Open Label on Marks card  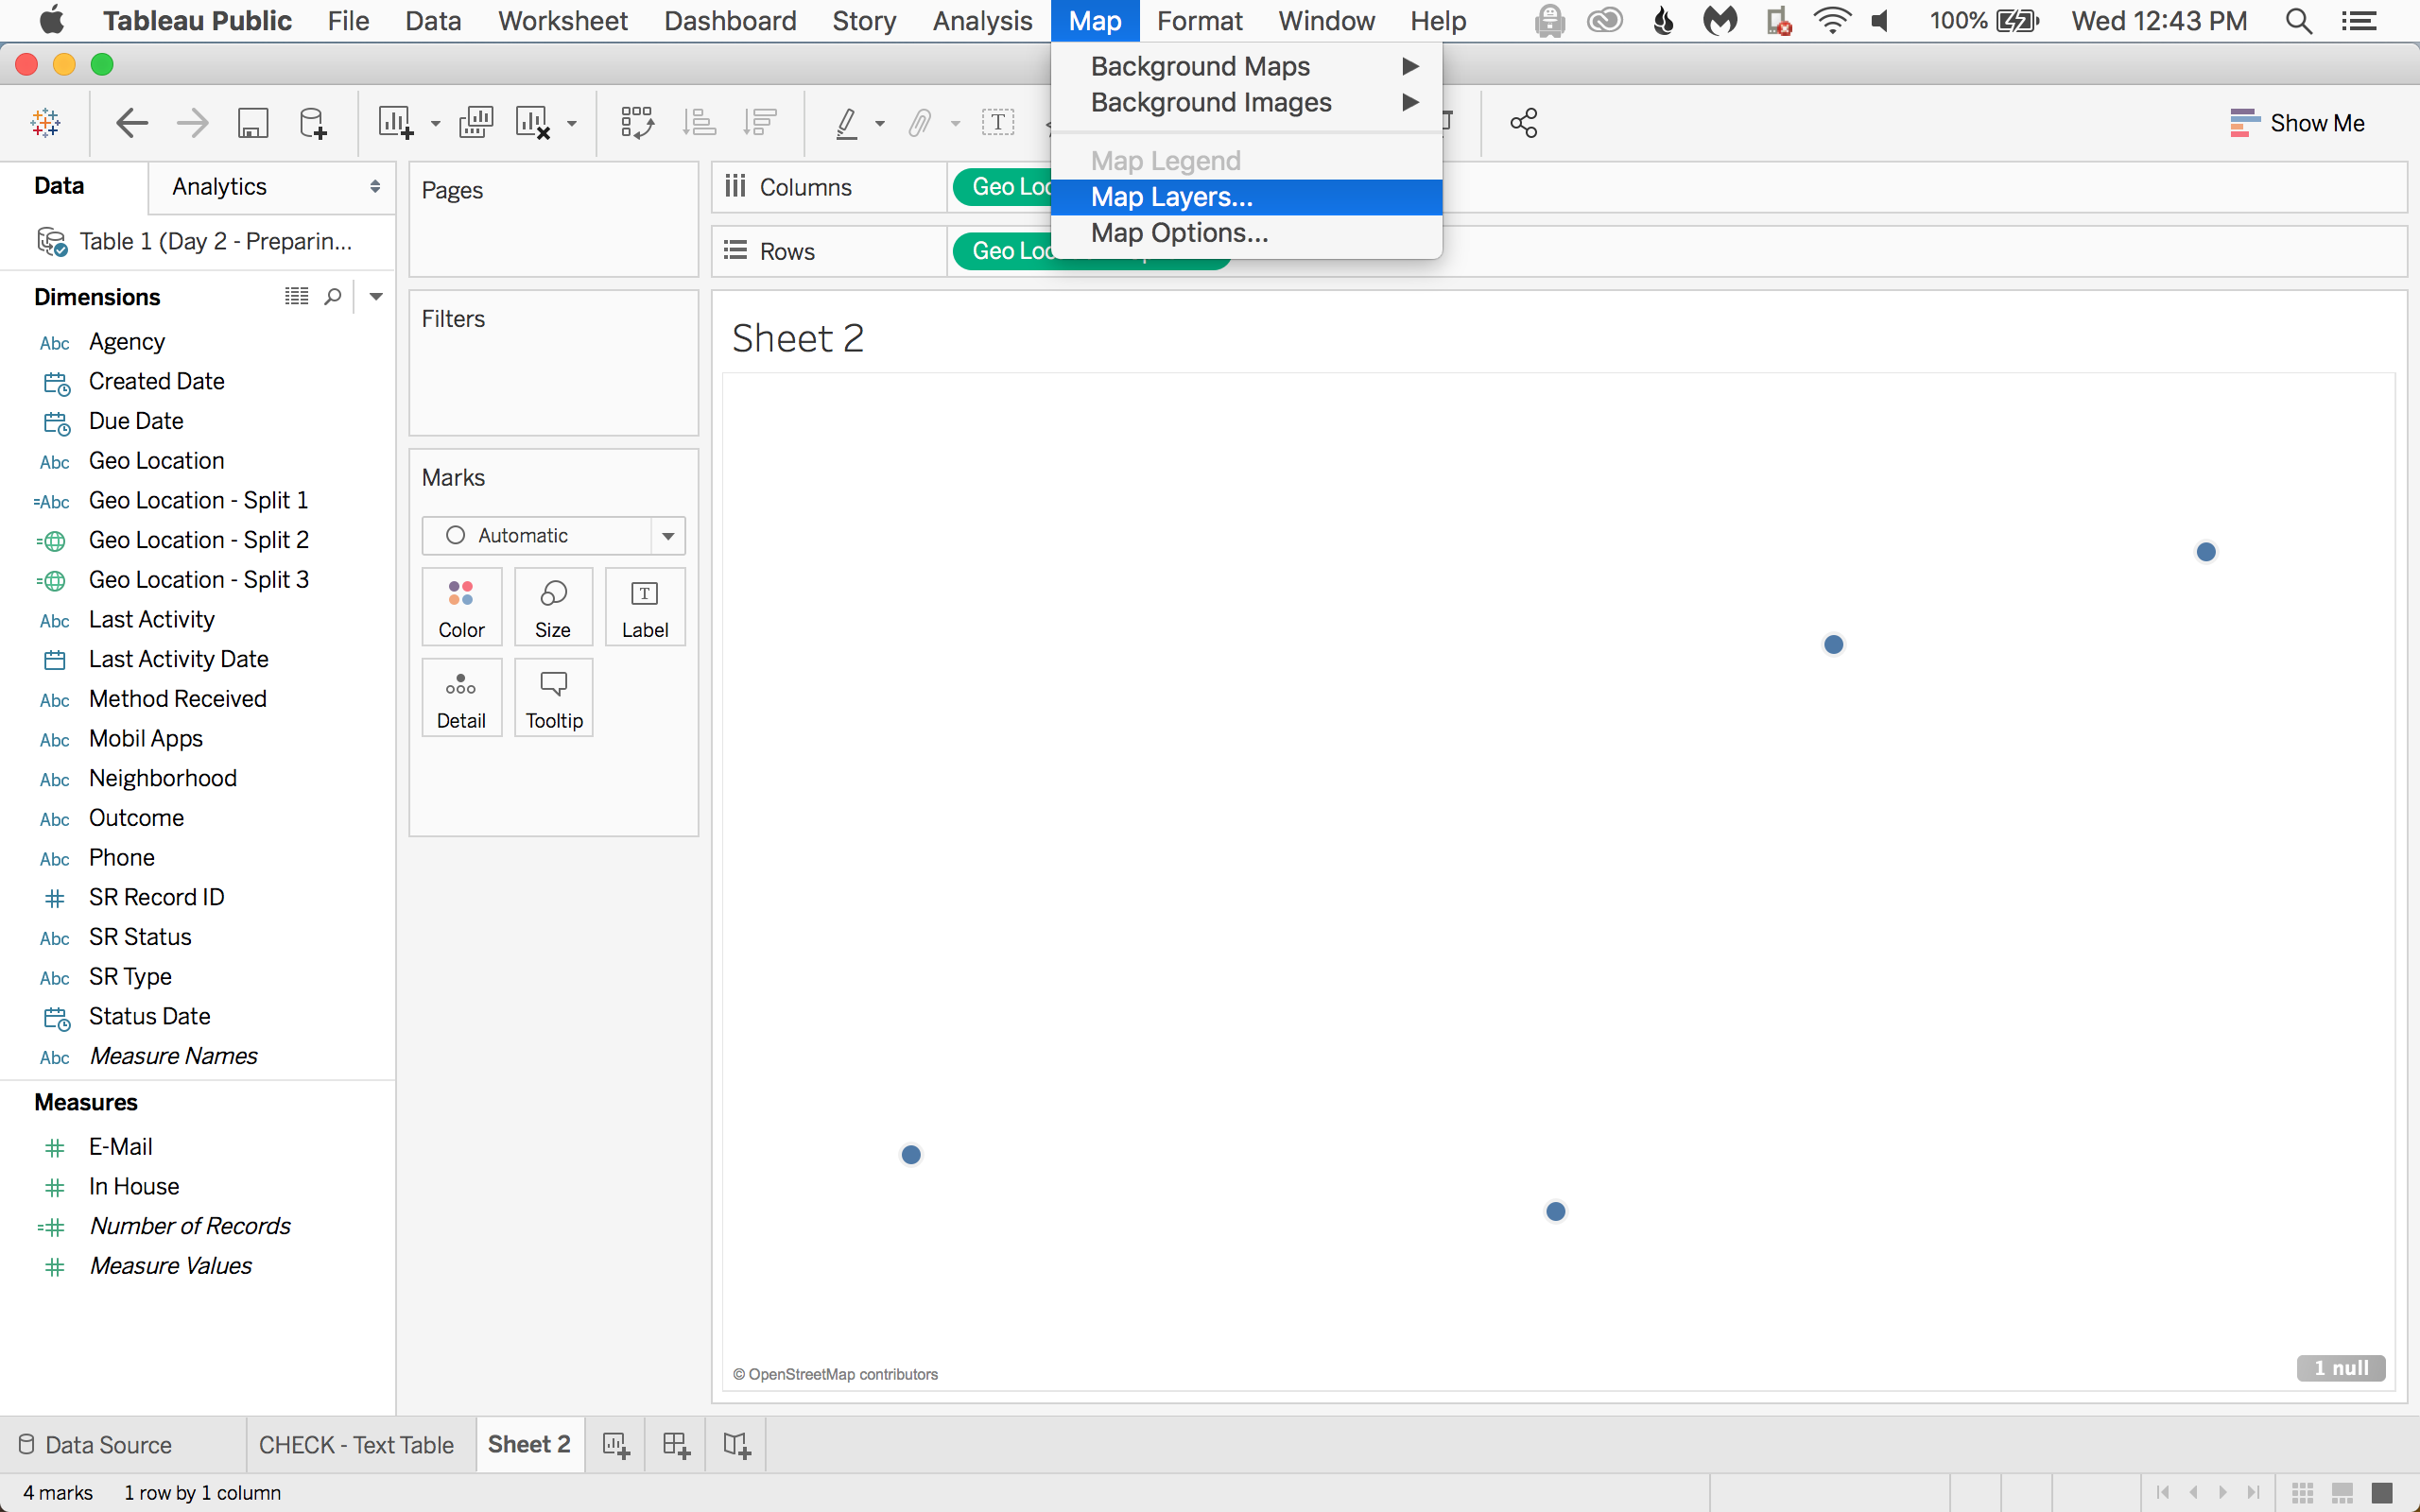point(645,607)
